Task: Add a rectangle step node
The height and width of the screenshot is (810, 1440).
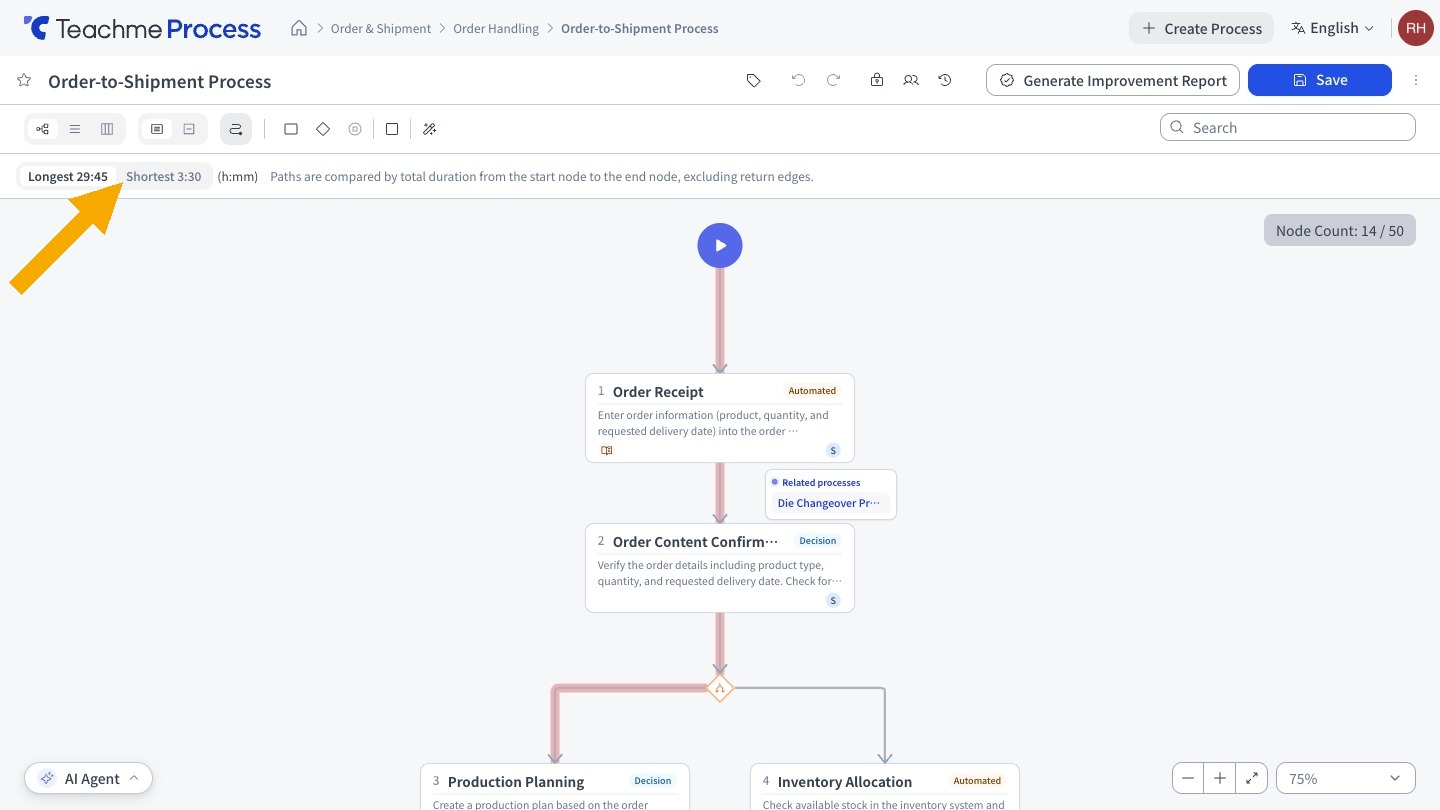Action: 291,129
